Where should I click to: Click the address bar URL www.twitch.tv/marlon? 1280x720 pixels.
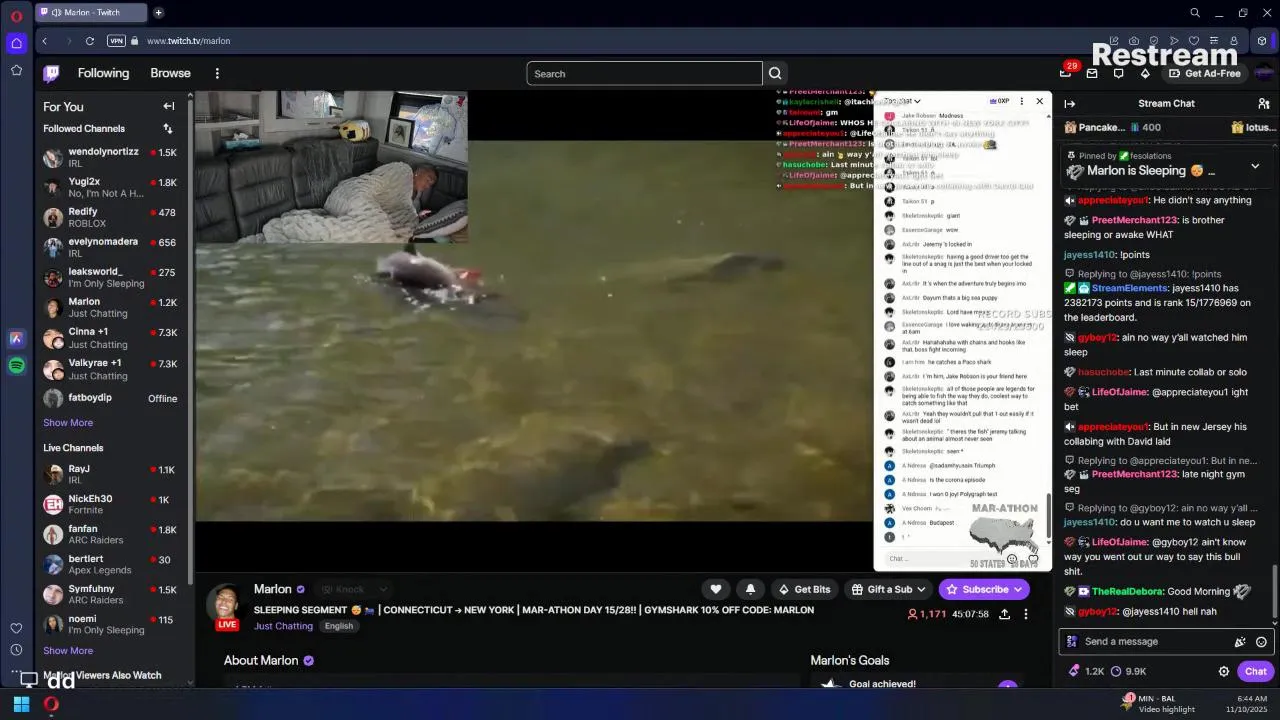pyautogui.click(x=188, y=41)
